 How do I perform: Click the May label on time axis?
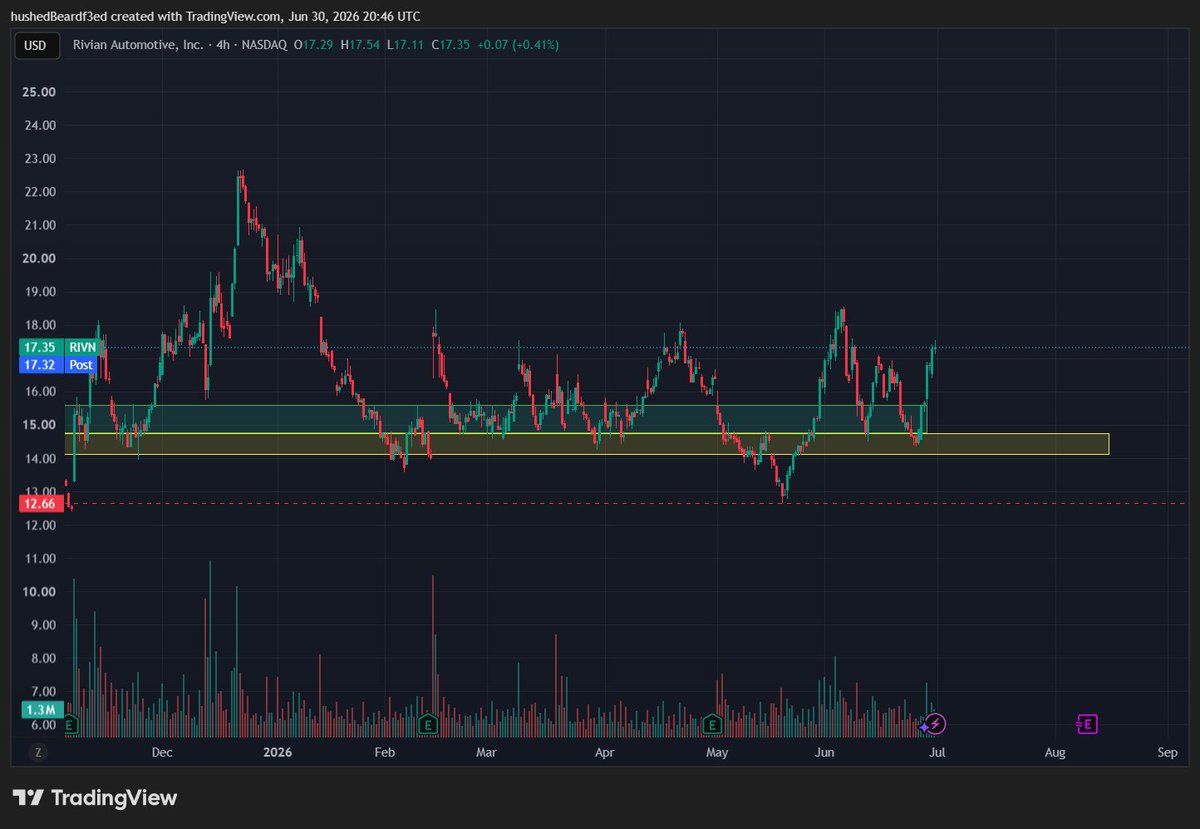click(716, 752)
